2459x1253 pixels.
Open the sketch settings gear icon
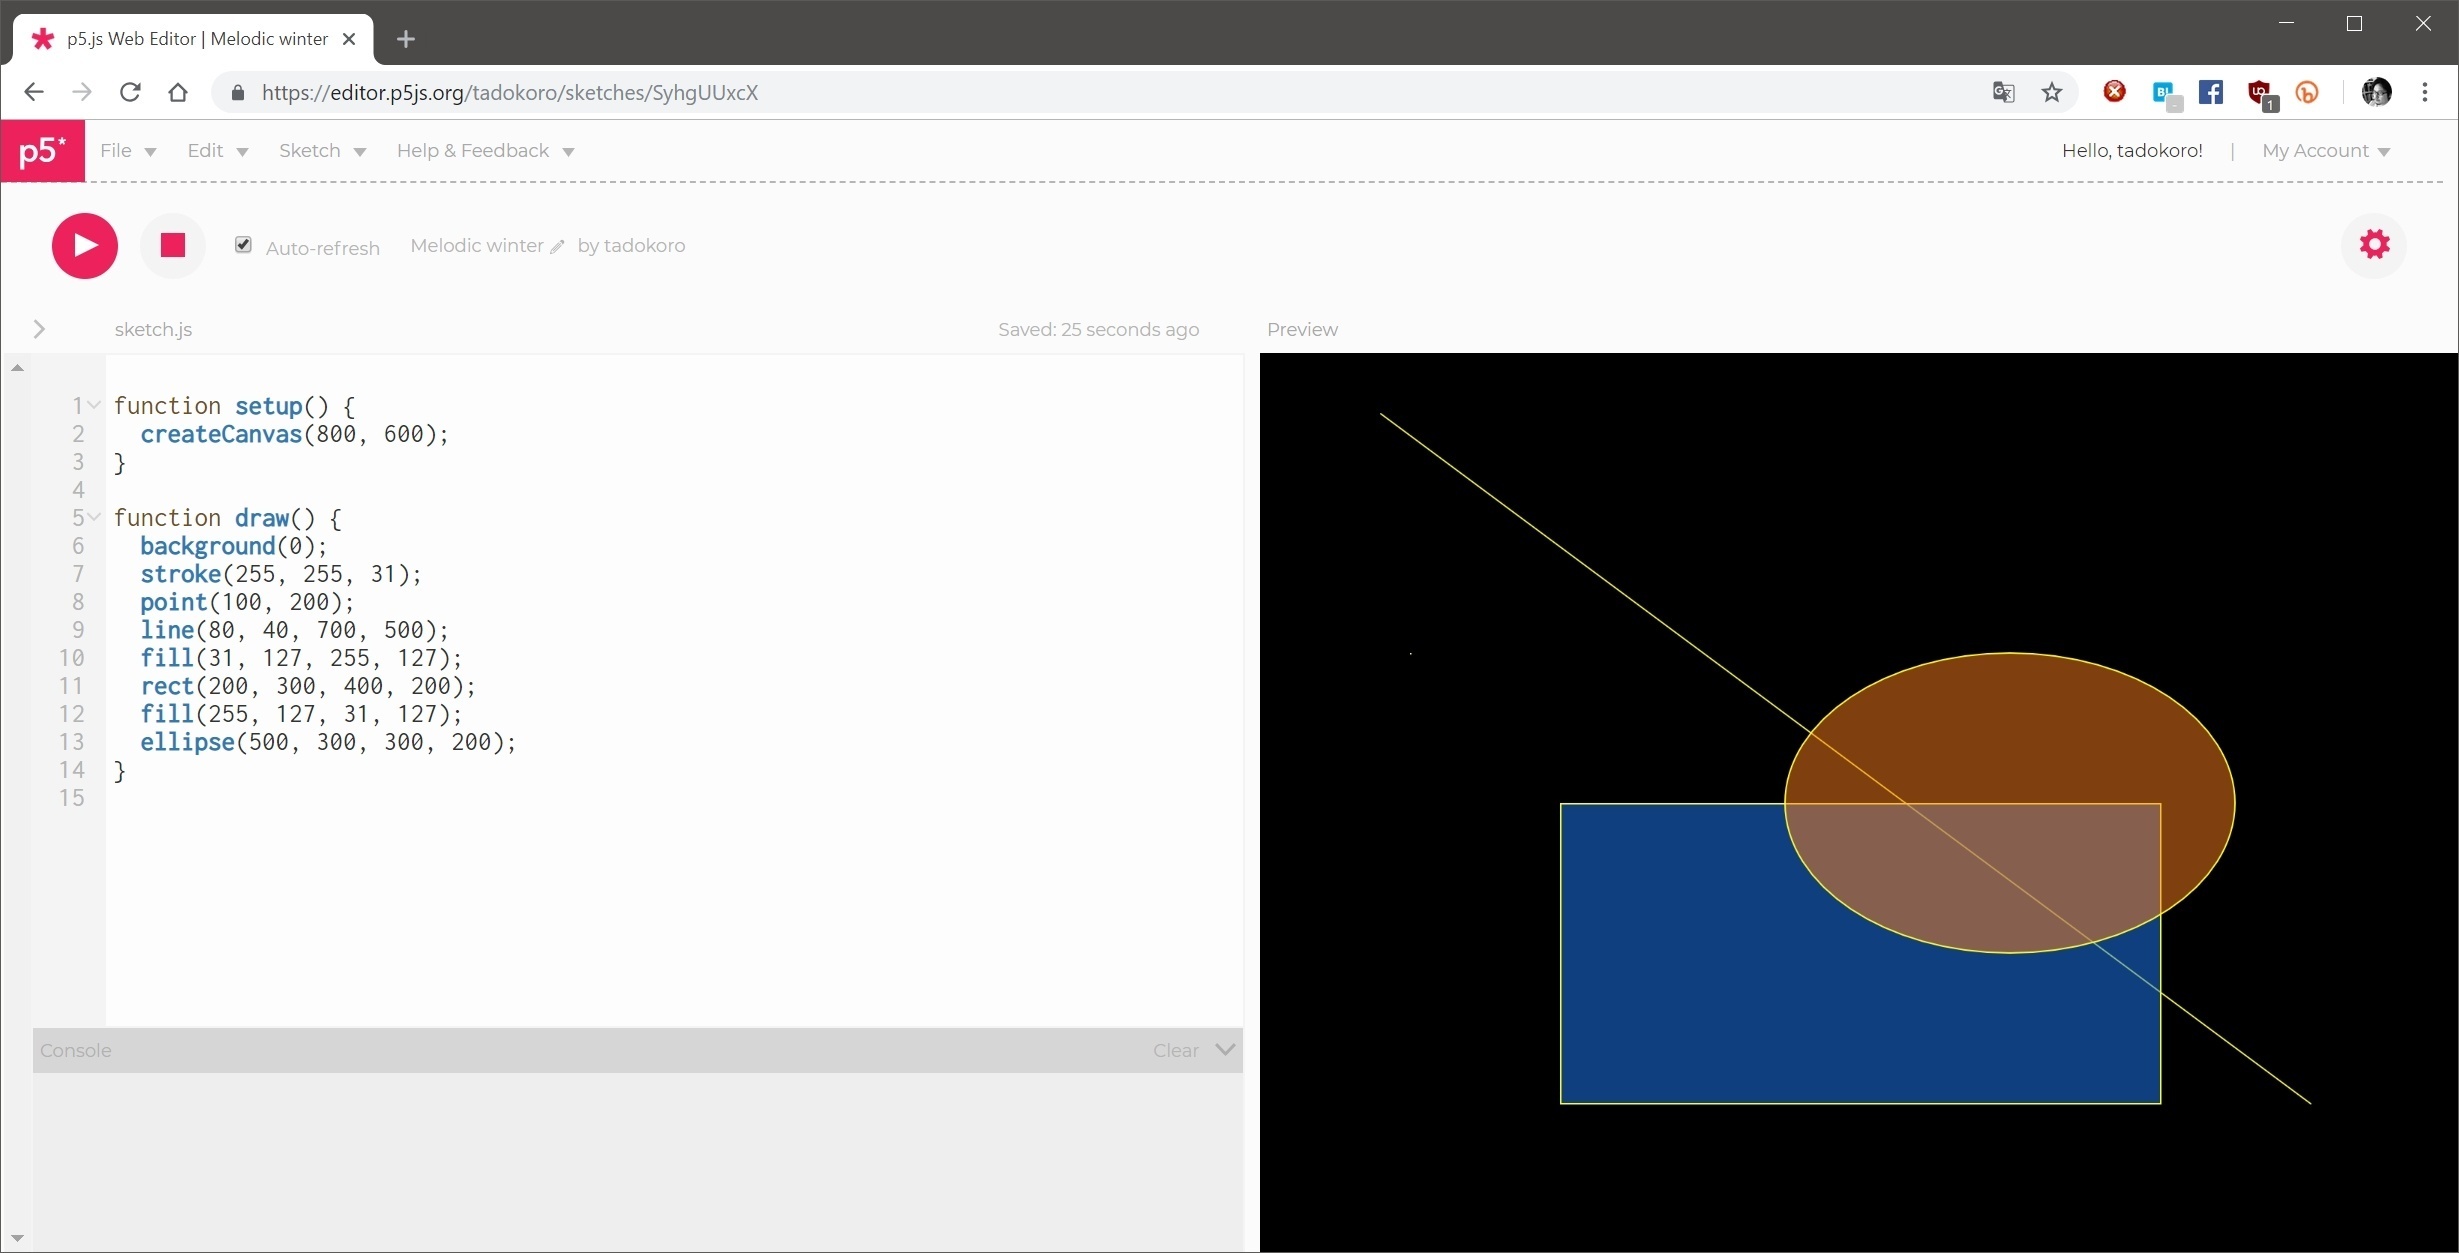[x=2374, y=245]
